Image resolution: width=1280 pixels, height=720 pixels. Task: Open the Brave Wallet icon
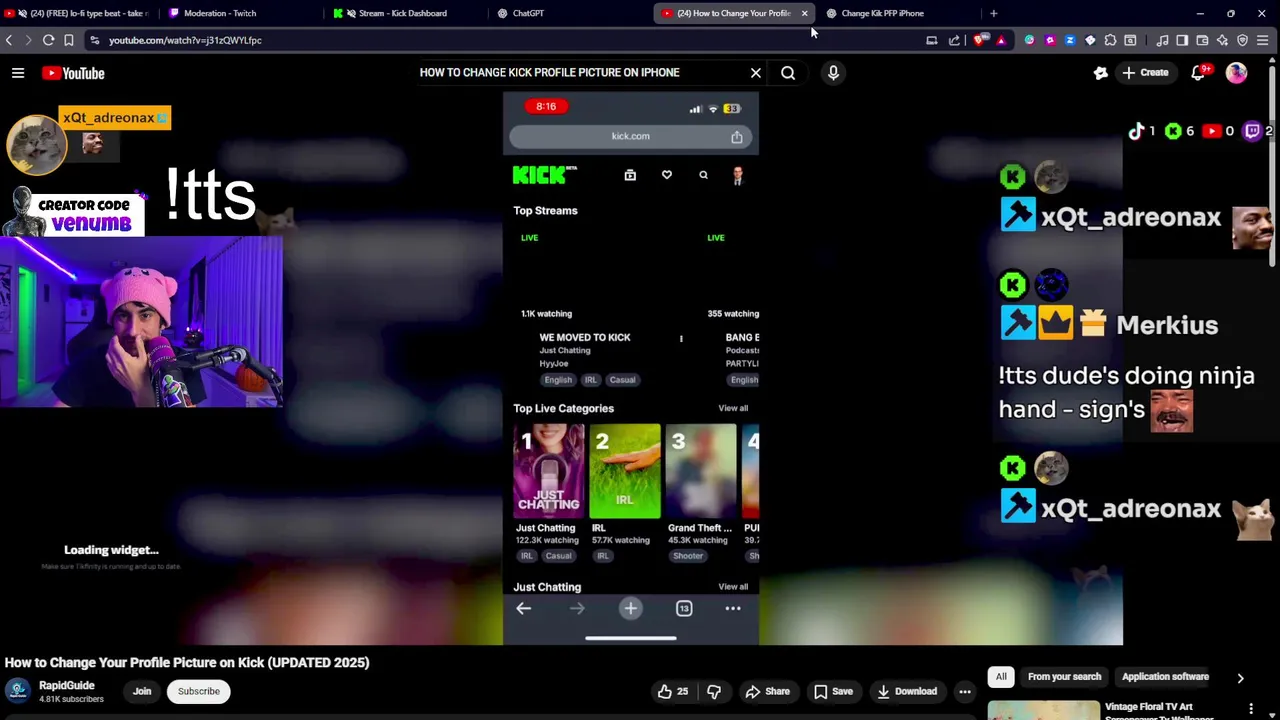[x=1202, y=40]
